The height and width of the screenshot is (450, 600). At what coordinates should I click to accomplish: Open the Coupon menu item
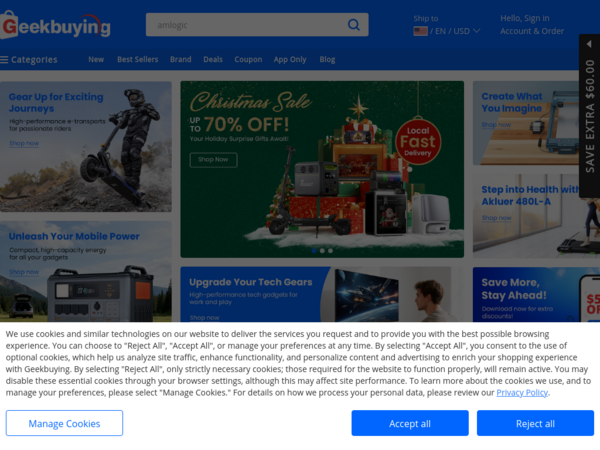coord(248,59)
